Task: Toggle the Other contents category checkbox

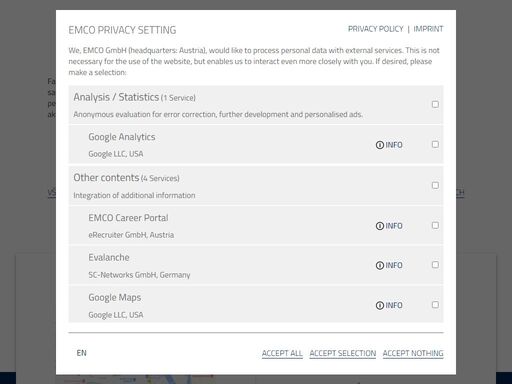Action: tap(435, 185)
